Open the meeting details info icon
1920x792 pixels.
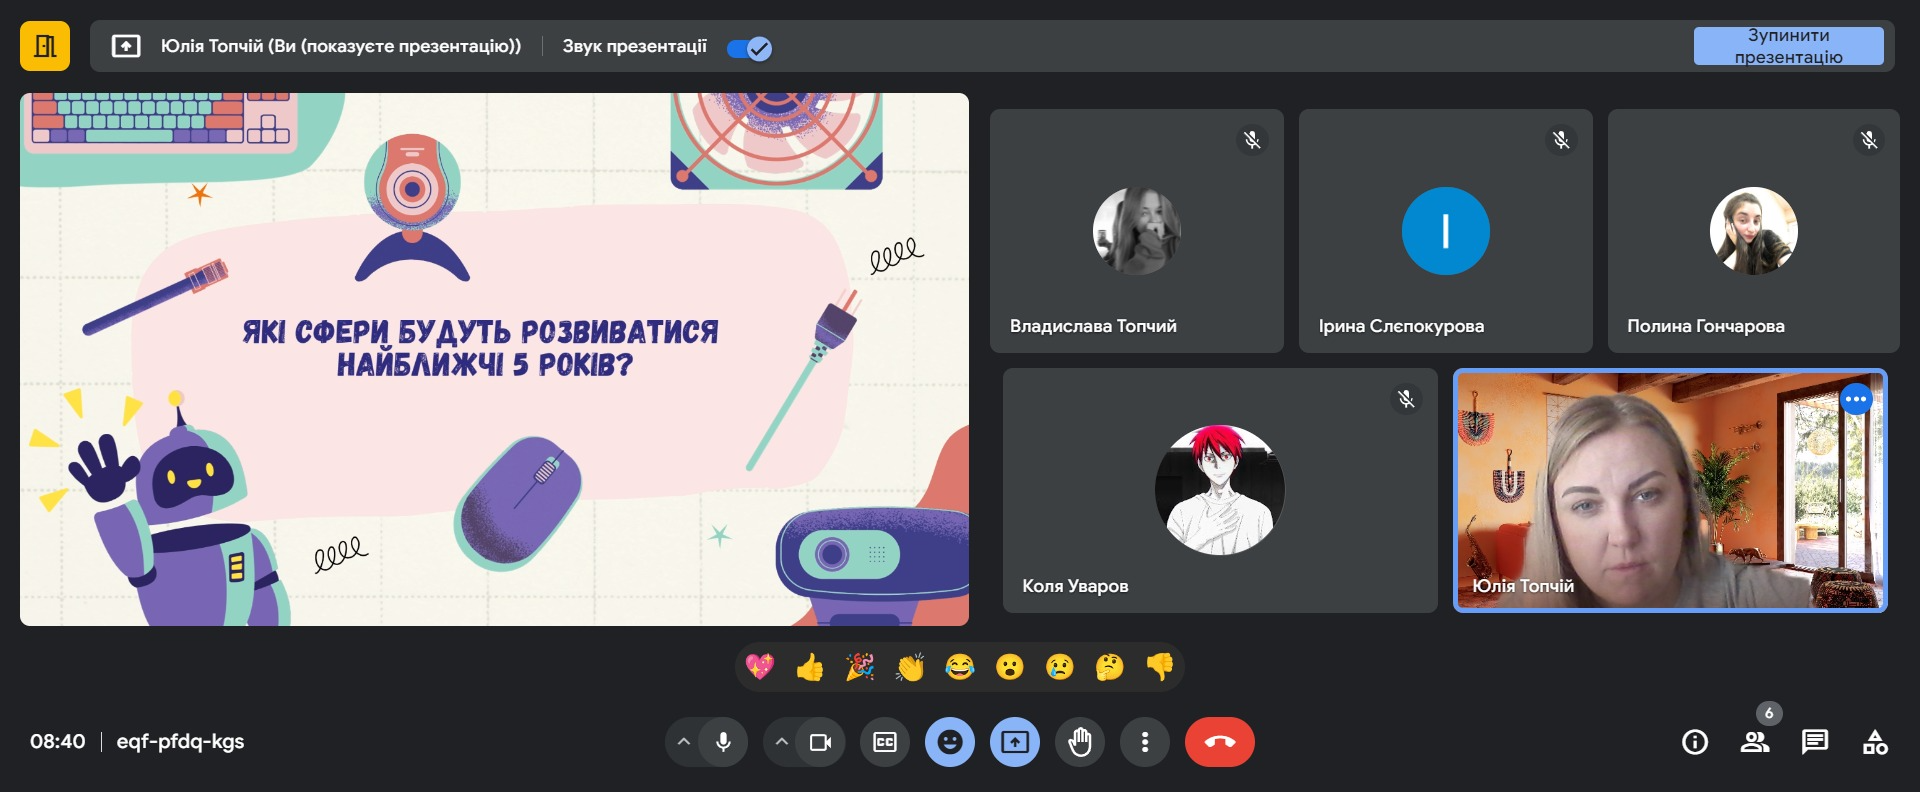[1695, 742]
